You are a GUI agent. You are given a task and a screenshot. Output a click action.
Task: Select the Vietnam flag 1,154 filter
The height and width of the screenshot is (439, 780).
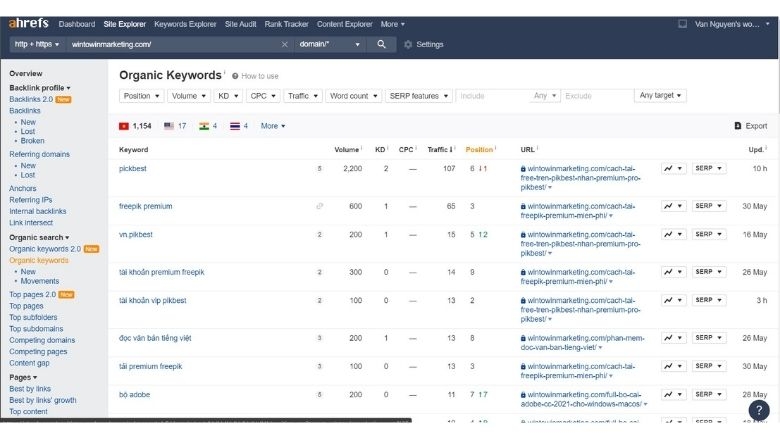coord(135,126)
